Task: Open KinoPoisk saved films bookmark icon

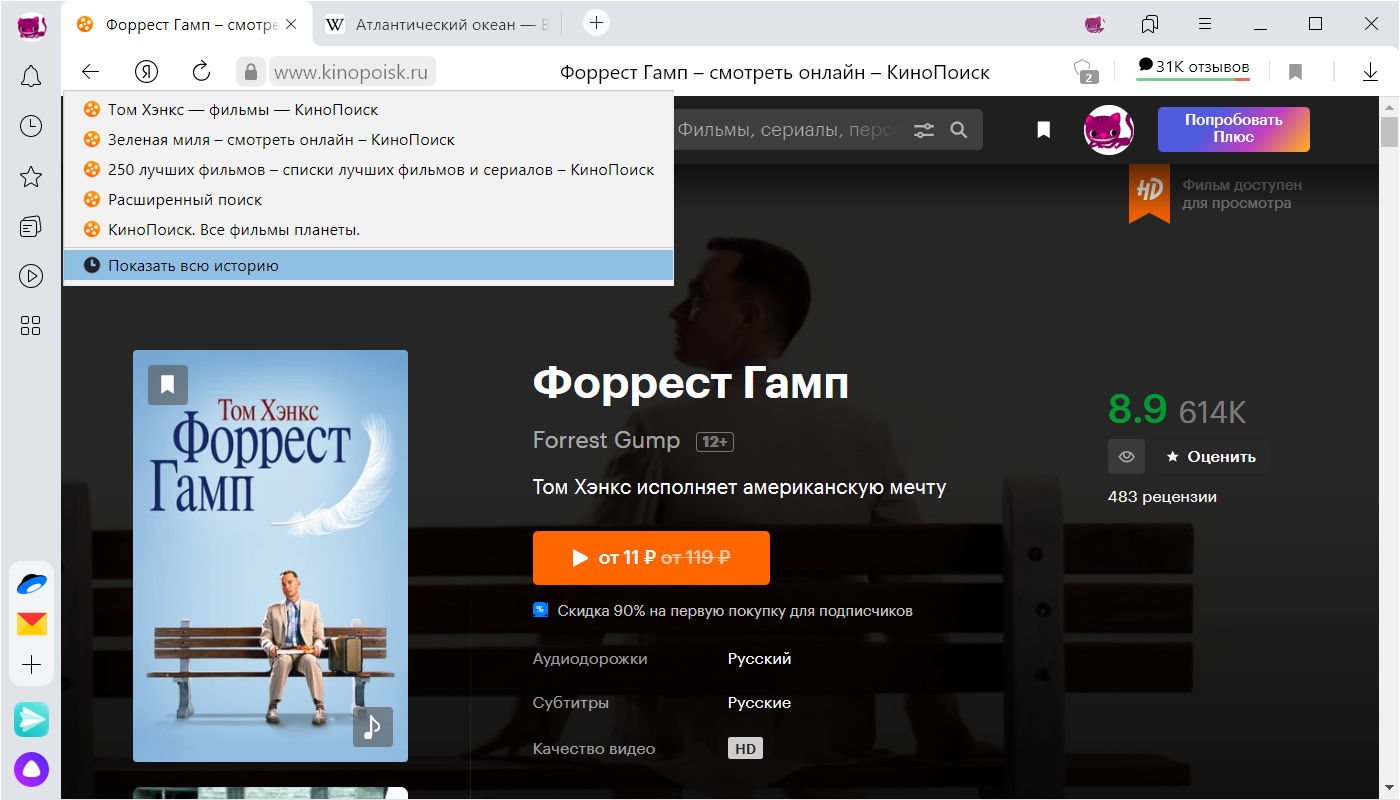Action: tap(1044, 130)
